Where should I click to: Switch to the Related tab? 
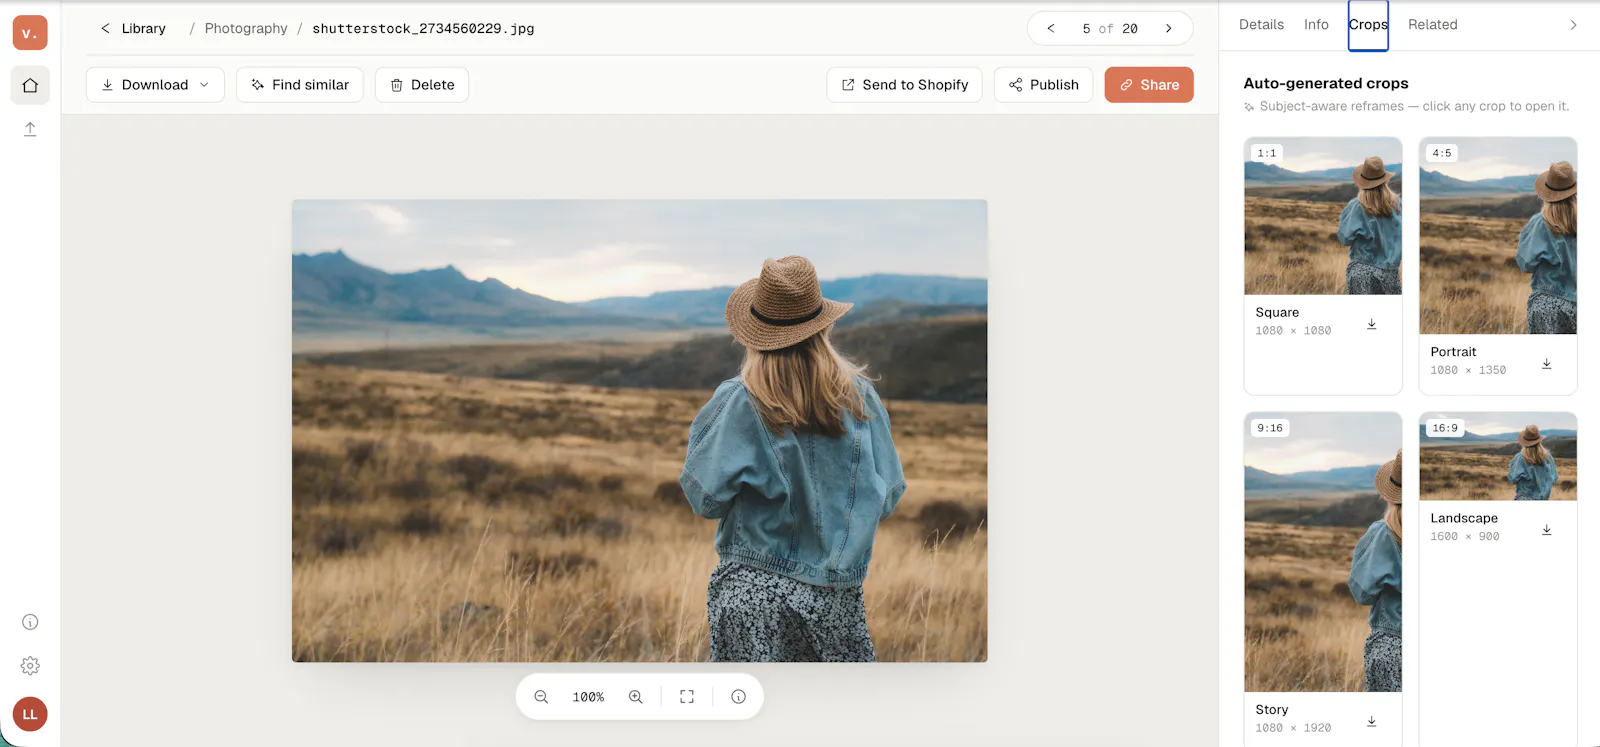pyautogui.click(x=1433, y=25)
